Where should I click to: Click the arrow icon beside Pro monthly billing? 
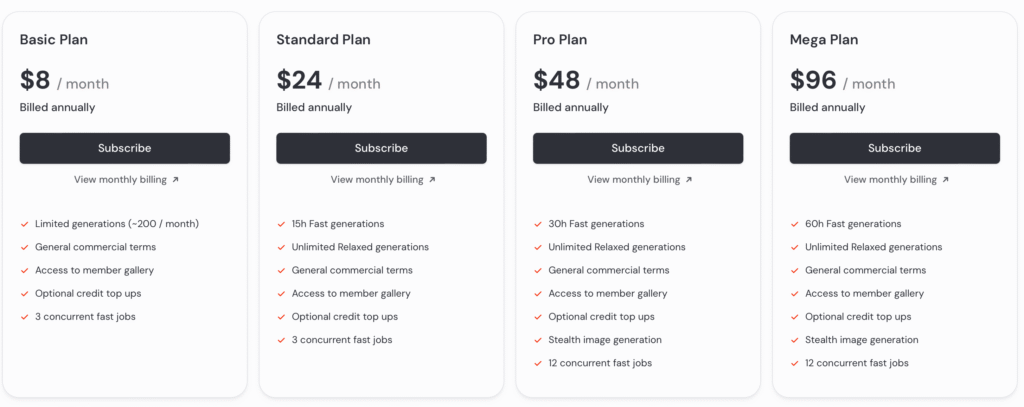[688, 180]
